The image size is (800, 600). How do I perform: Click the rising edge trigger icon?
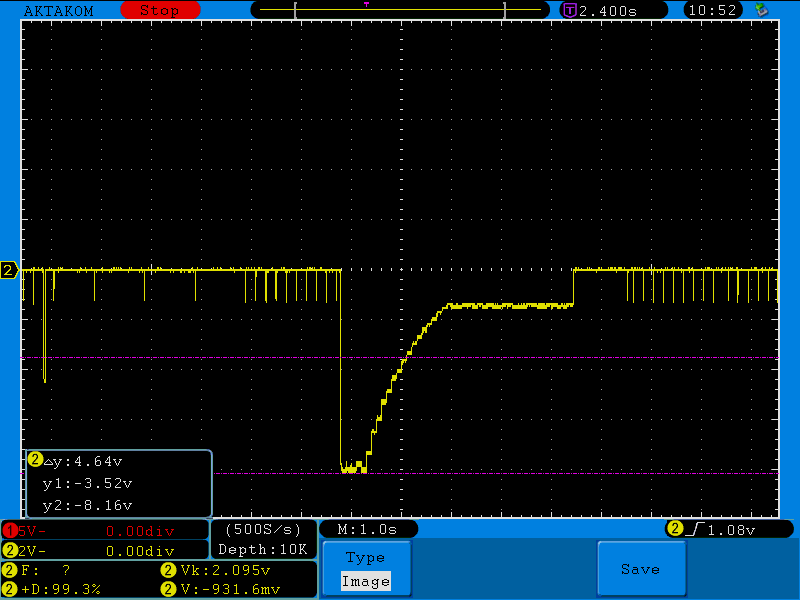point(695,530)
